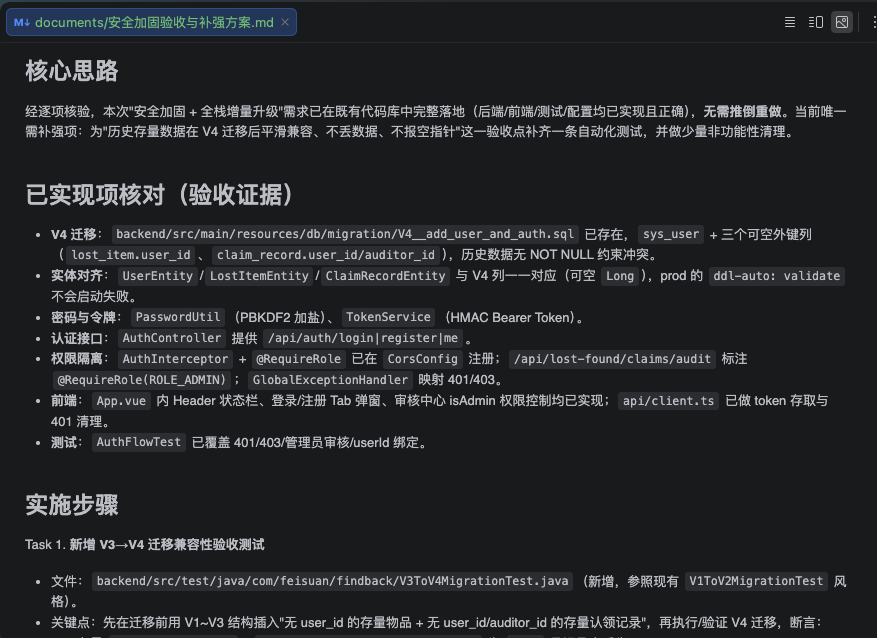Click the bold text 无需推倒重做
Viewport: 877px width, 638px height.
click(x=742, y=112)
